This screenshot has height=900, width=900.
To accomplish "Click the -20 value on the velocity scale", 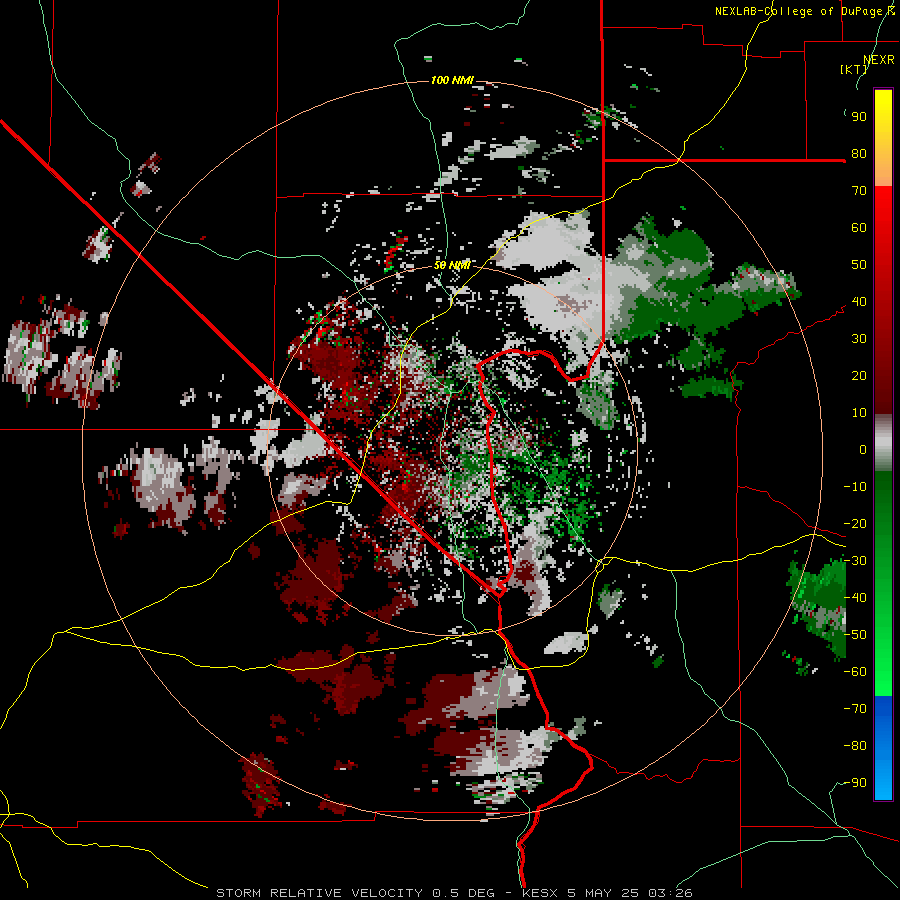I will [x=855, y=524].
